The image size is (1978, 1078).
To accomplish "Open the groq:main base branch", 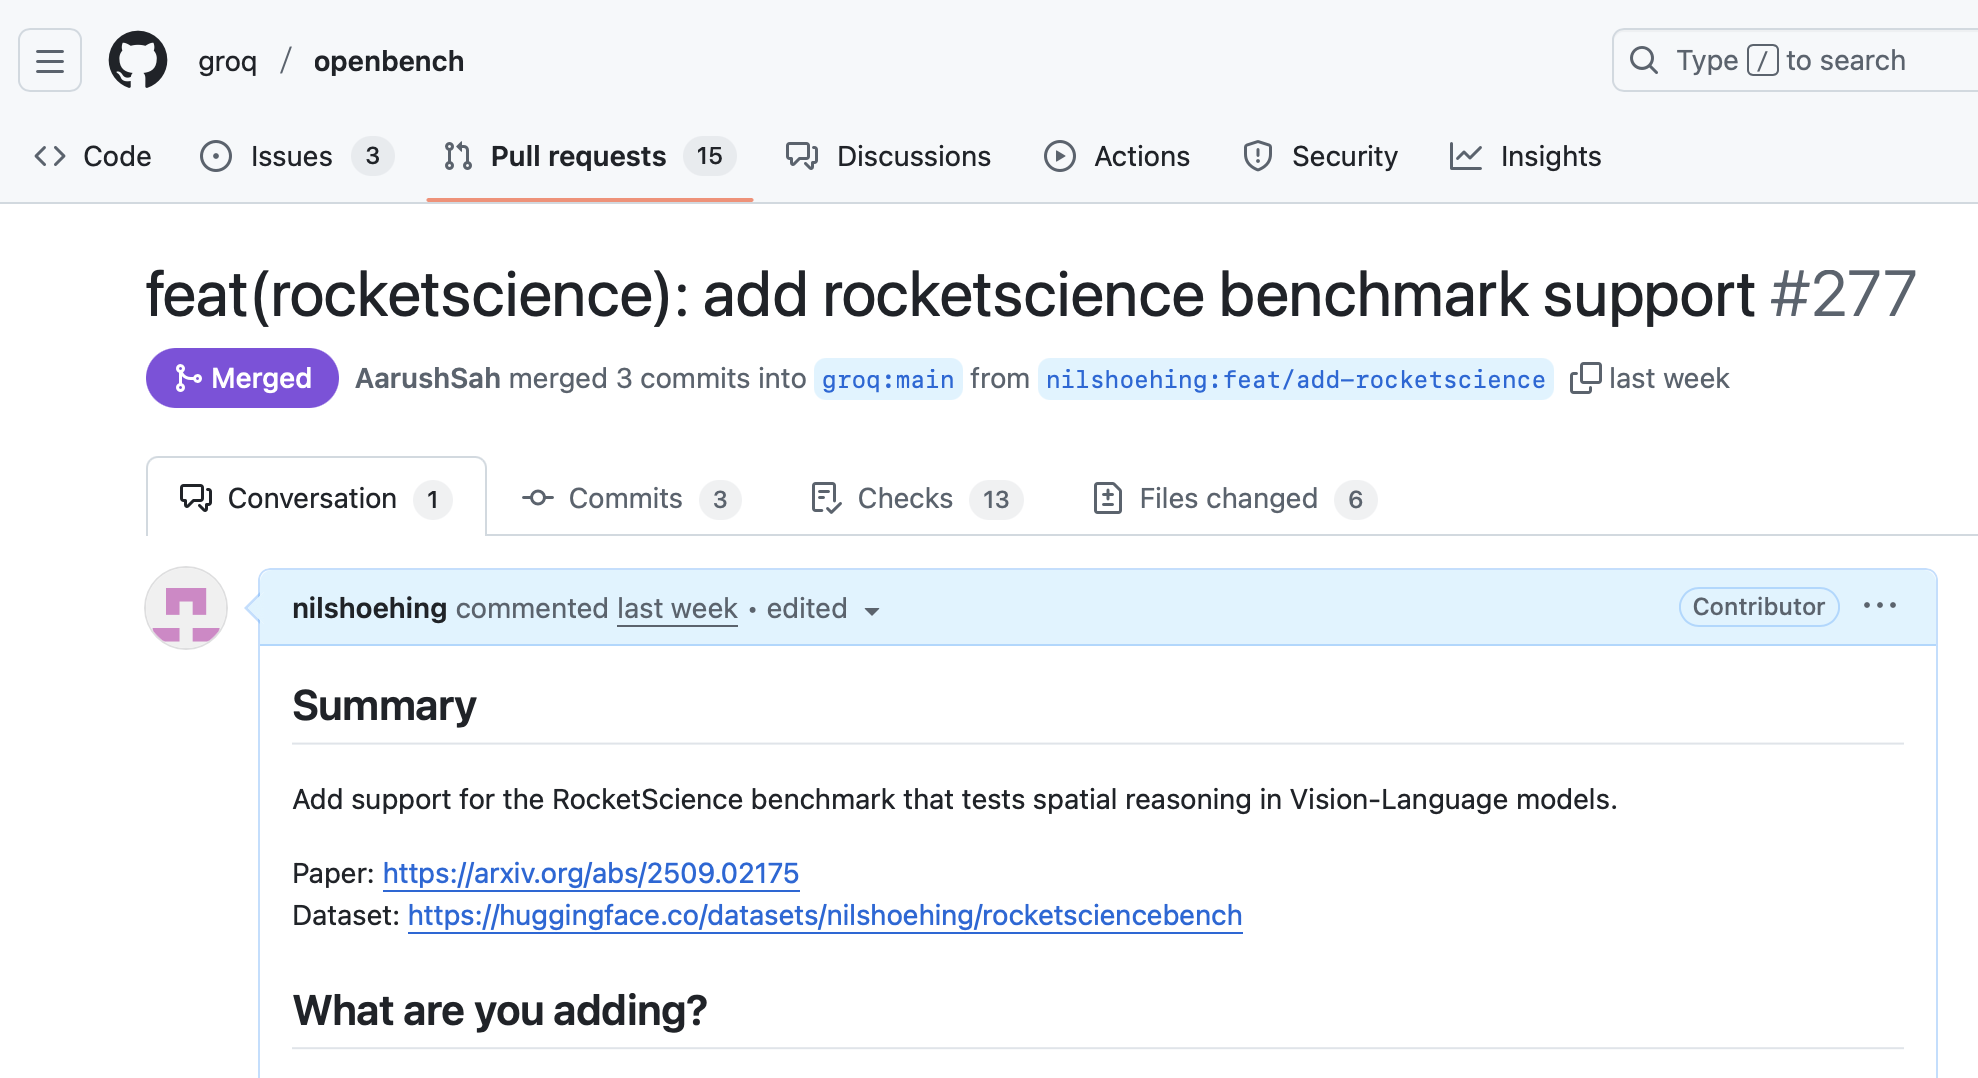I will click(x=888, y=379).
